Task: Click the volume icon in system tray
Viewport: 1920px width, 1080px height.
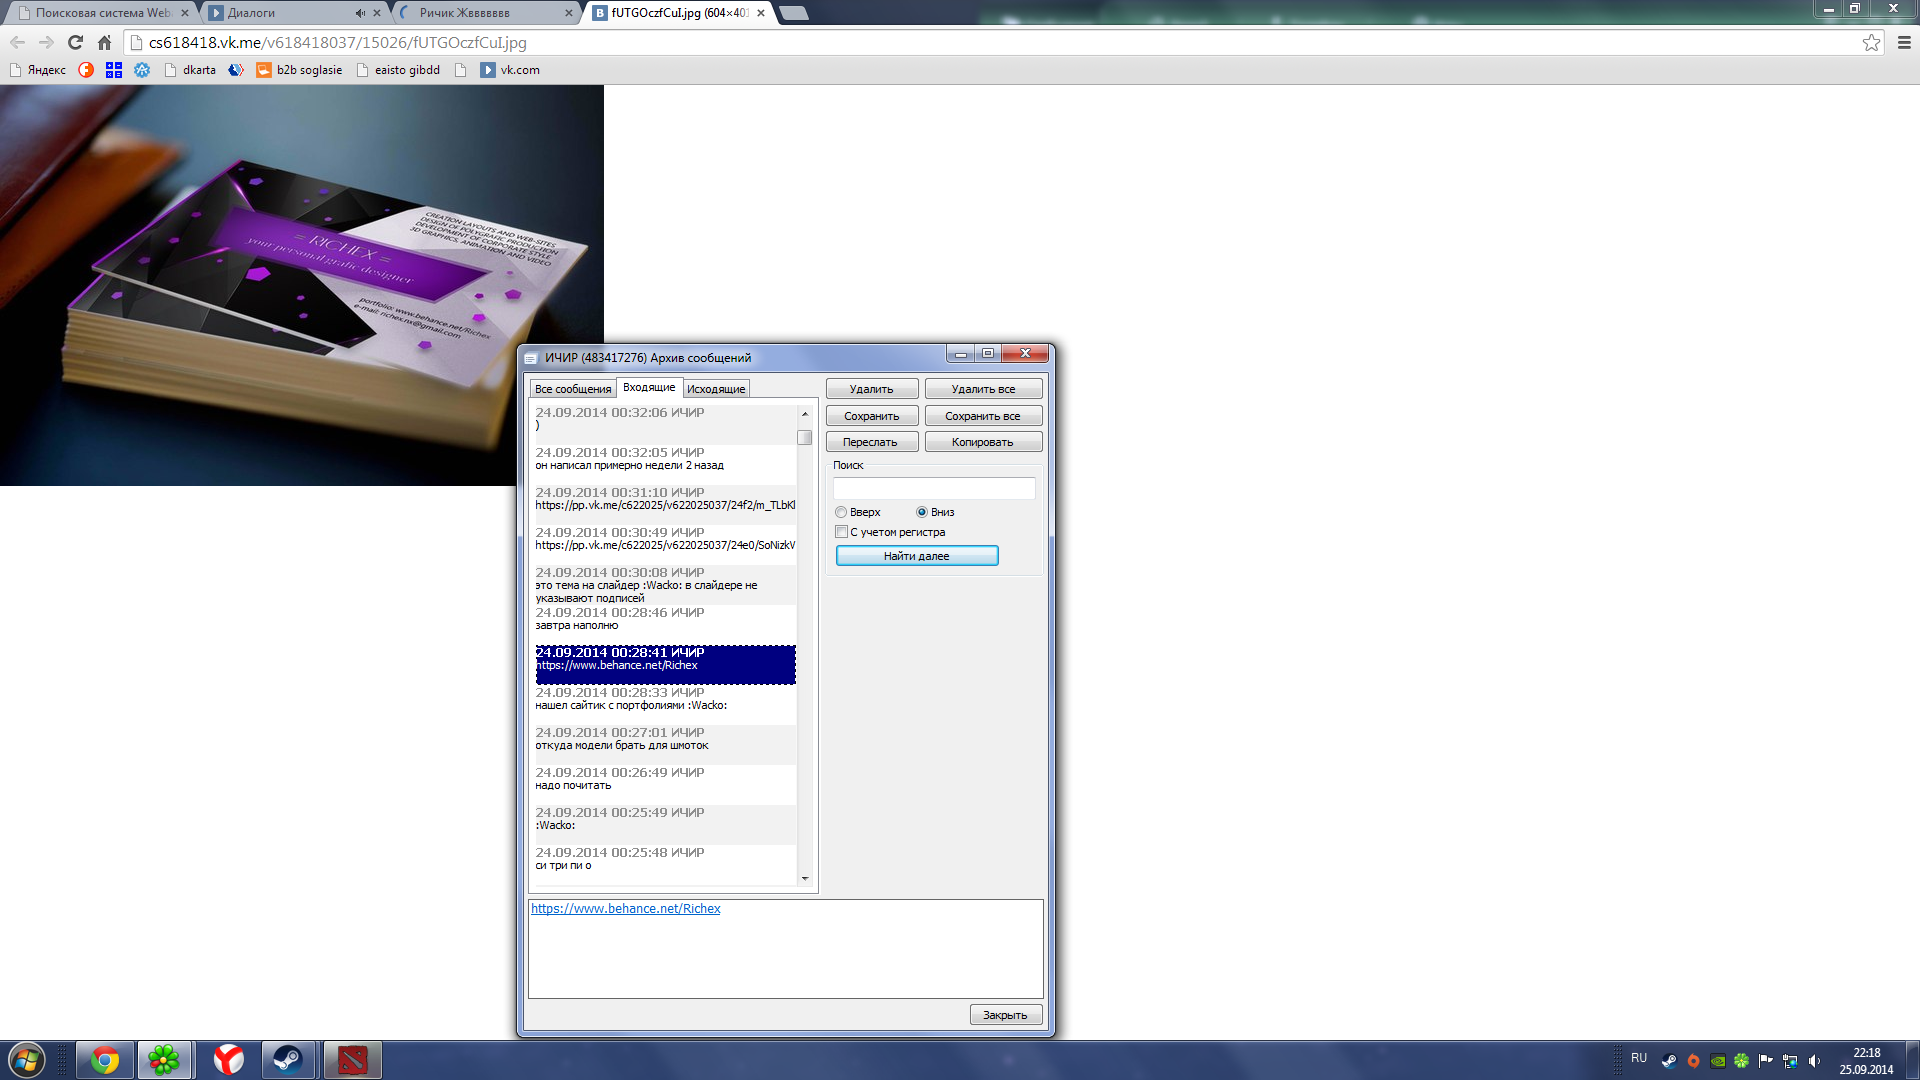Action: [1814, 1061]
